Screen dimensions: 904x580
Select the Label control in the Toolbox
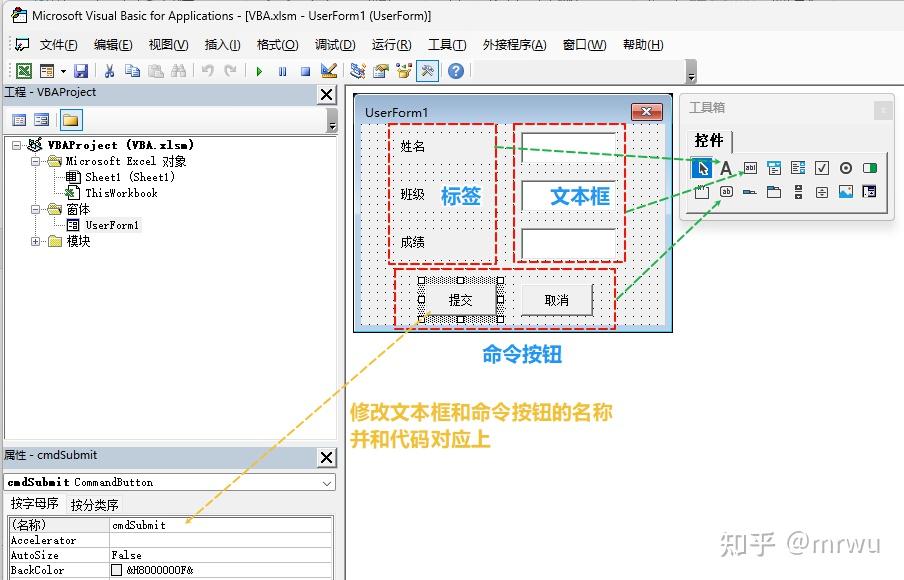[726, 167]
